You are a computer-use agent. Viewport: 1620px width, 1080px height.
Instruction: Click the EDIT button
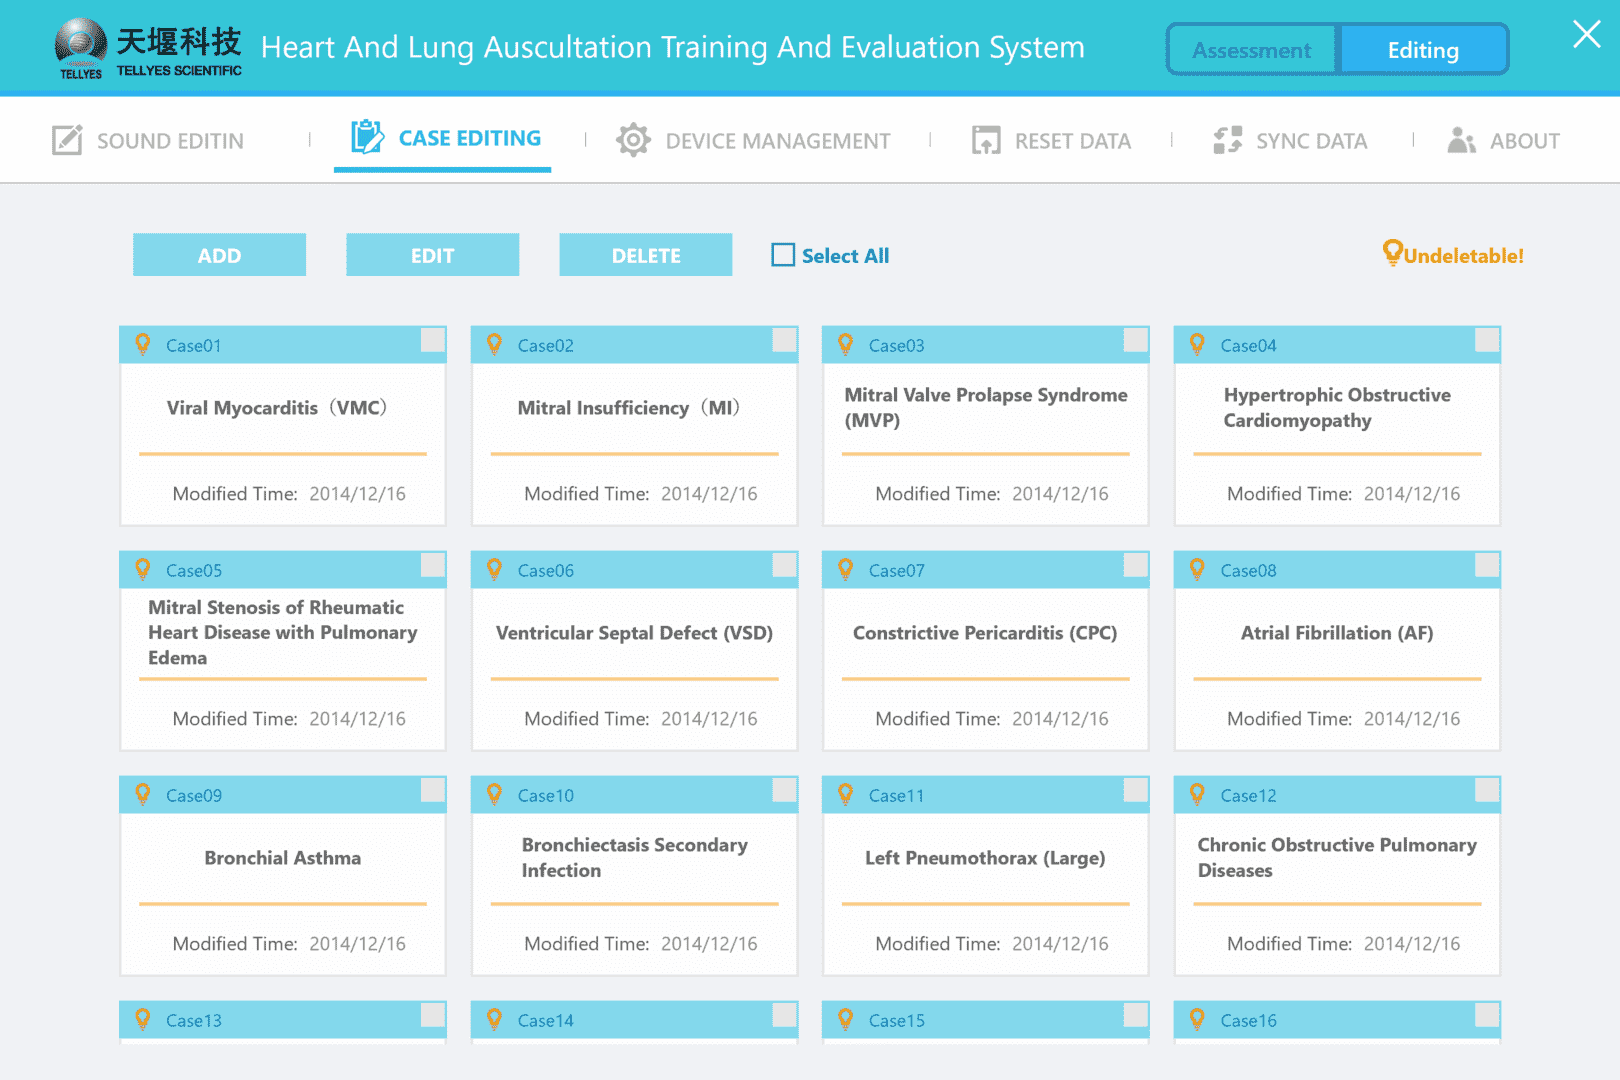coord(432,255)
